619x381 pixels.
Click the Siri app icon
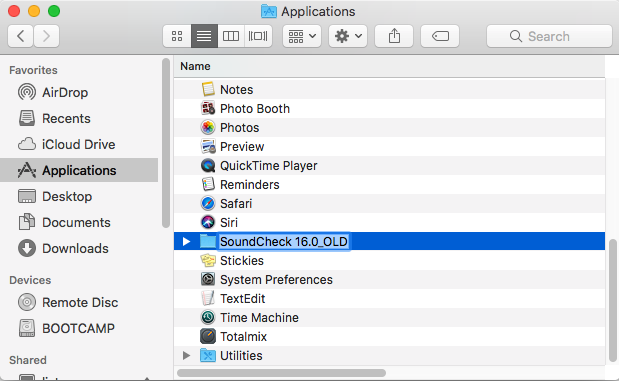point(208,222)
